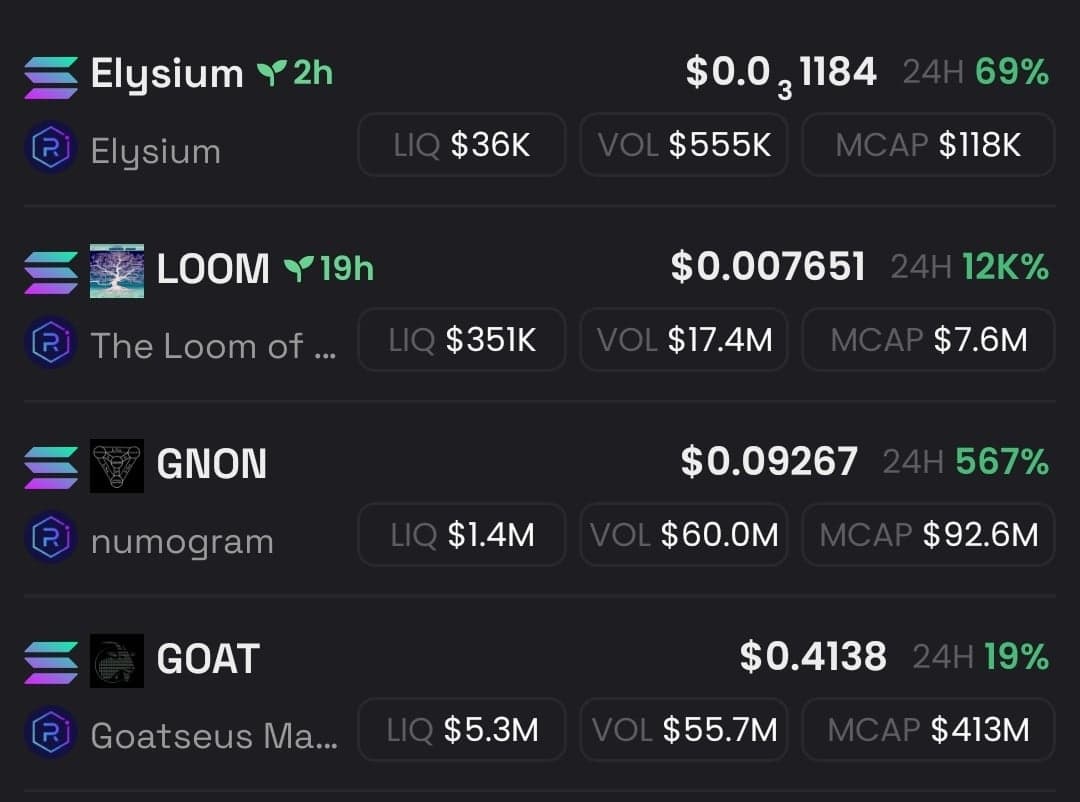Viewport: 1080px width, 802px height.
Task: Open the GNON token logo thumbnail
Action: [117, 466]
